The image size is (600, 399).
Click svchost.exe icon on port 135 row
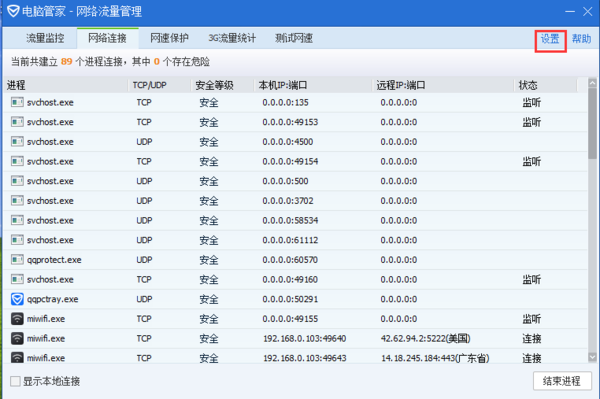pyautogui.click(x=17, y=102)
